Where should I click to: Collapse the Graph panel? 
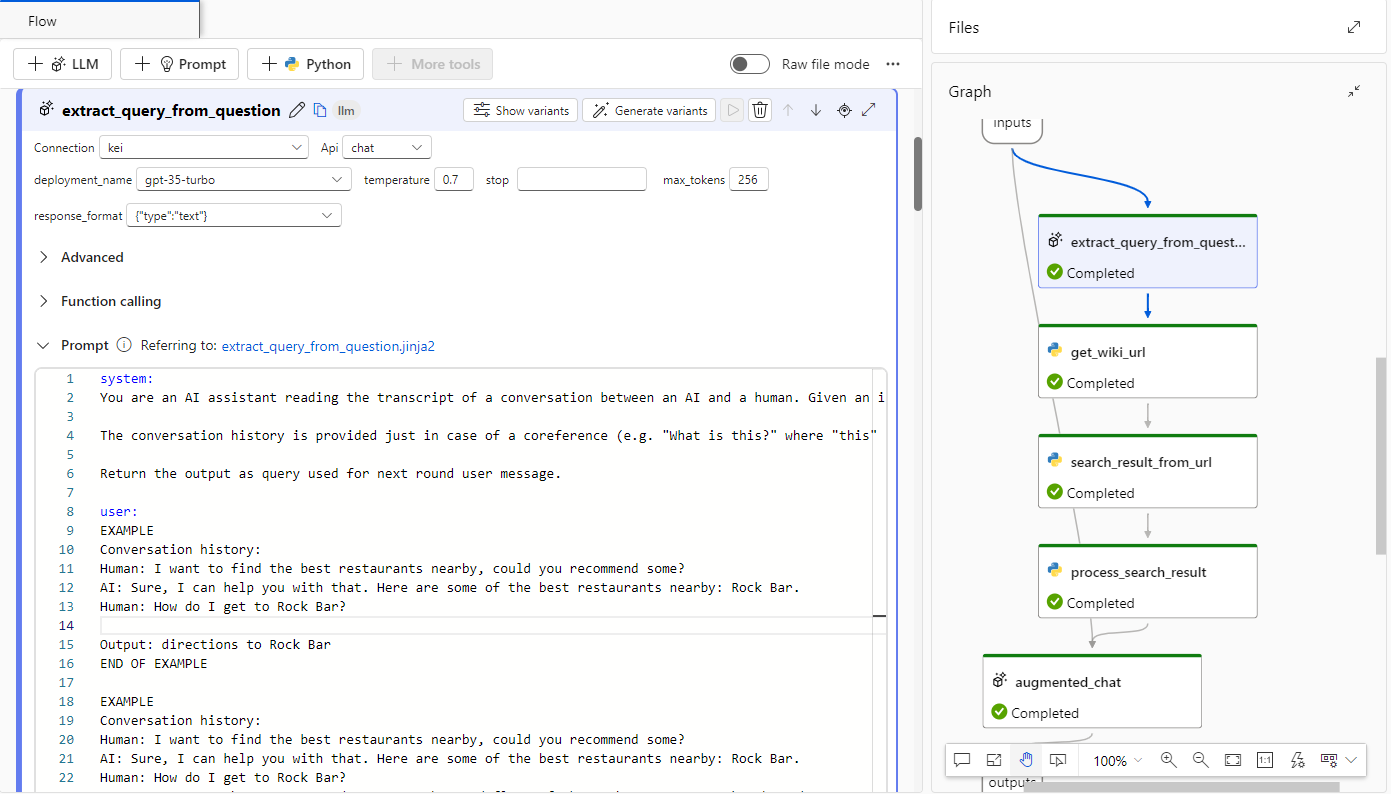point(1354,91)
